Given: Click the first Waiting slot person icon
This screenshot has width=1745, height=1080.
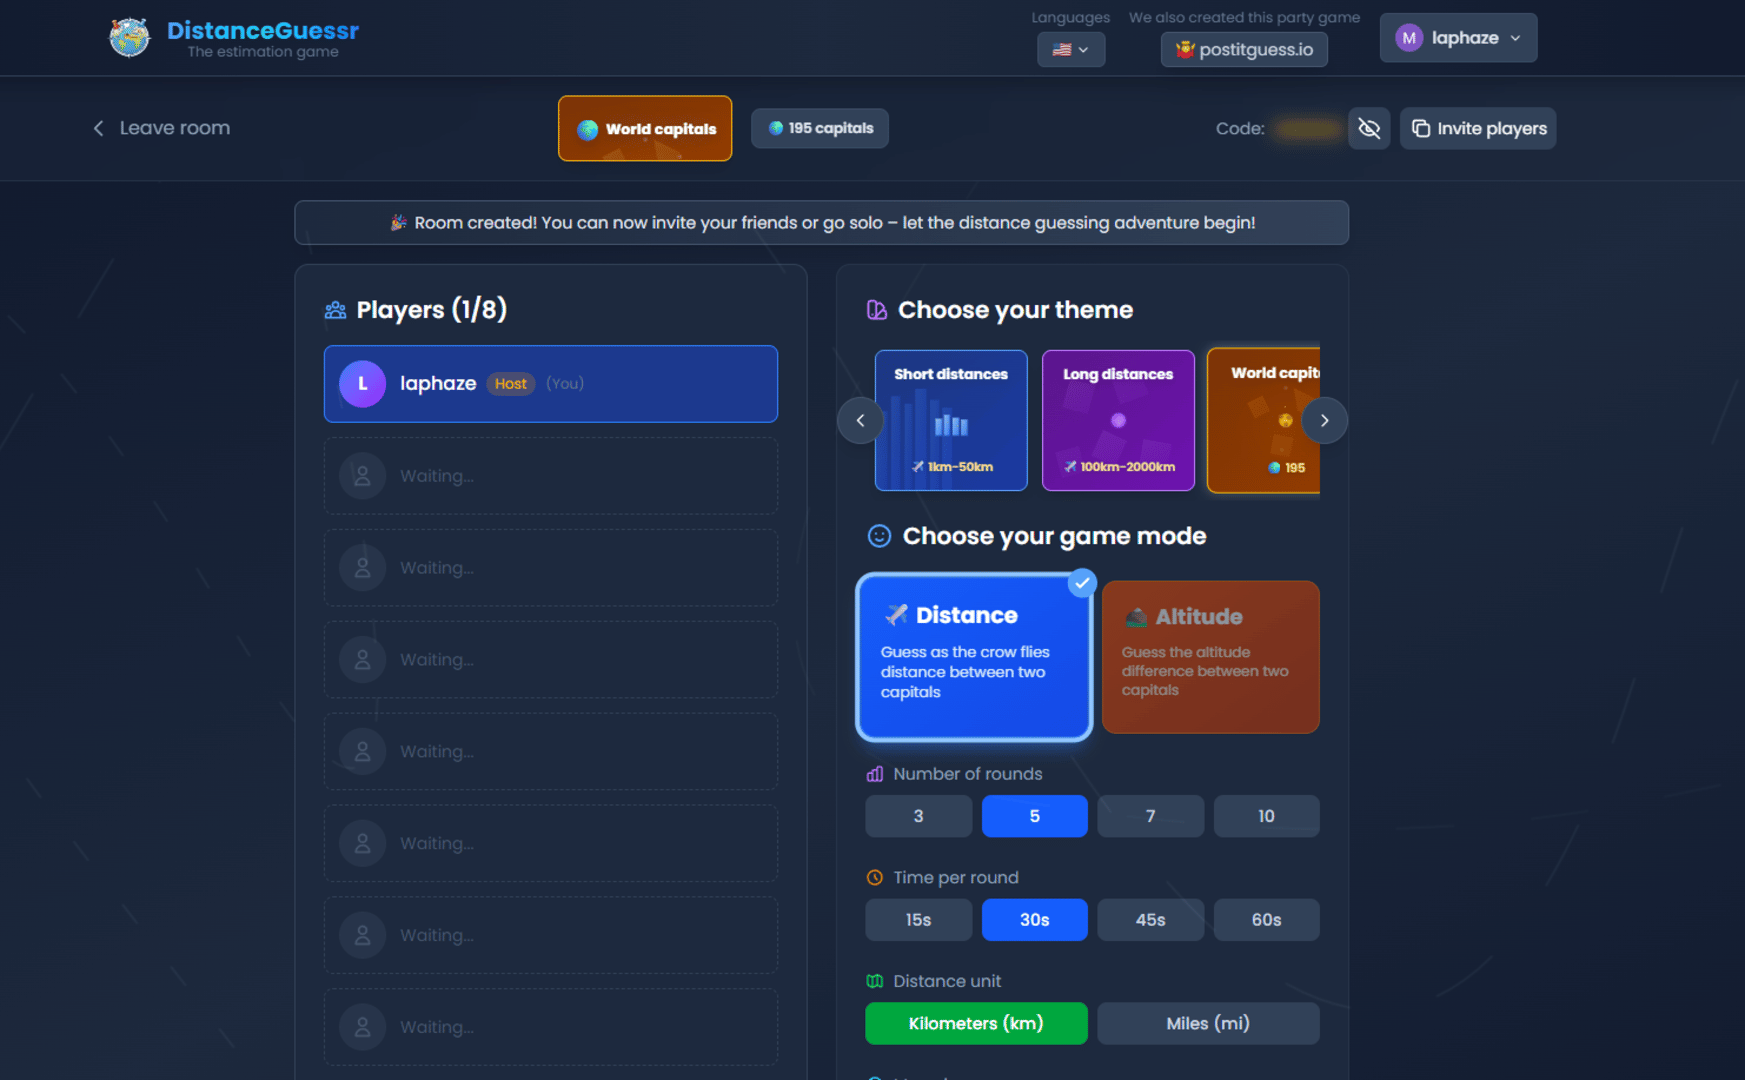Looking at the screenshot, I should click(x=362, y=476).
